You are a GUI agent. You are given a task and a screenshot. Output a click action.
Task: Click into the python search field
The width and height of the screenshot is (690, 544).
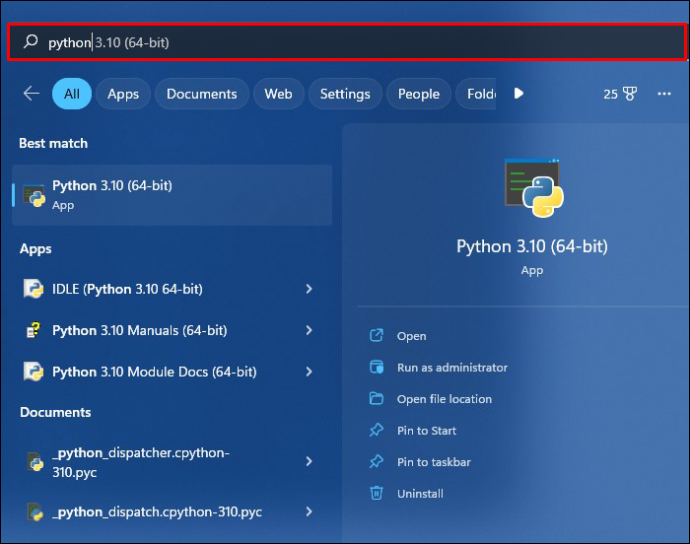(x=347, y=42)
